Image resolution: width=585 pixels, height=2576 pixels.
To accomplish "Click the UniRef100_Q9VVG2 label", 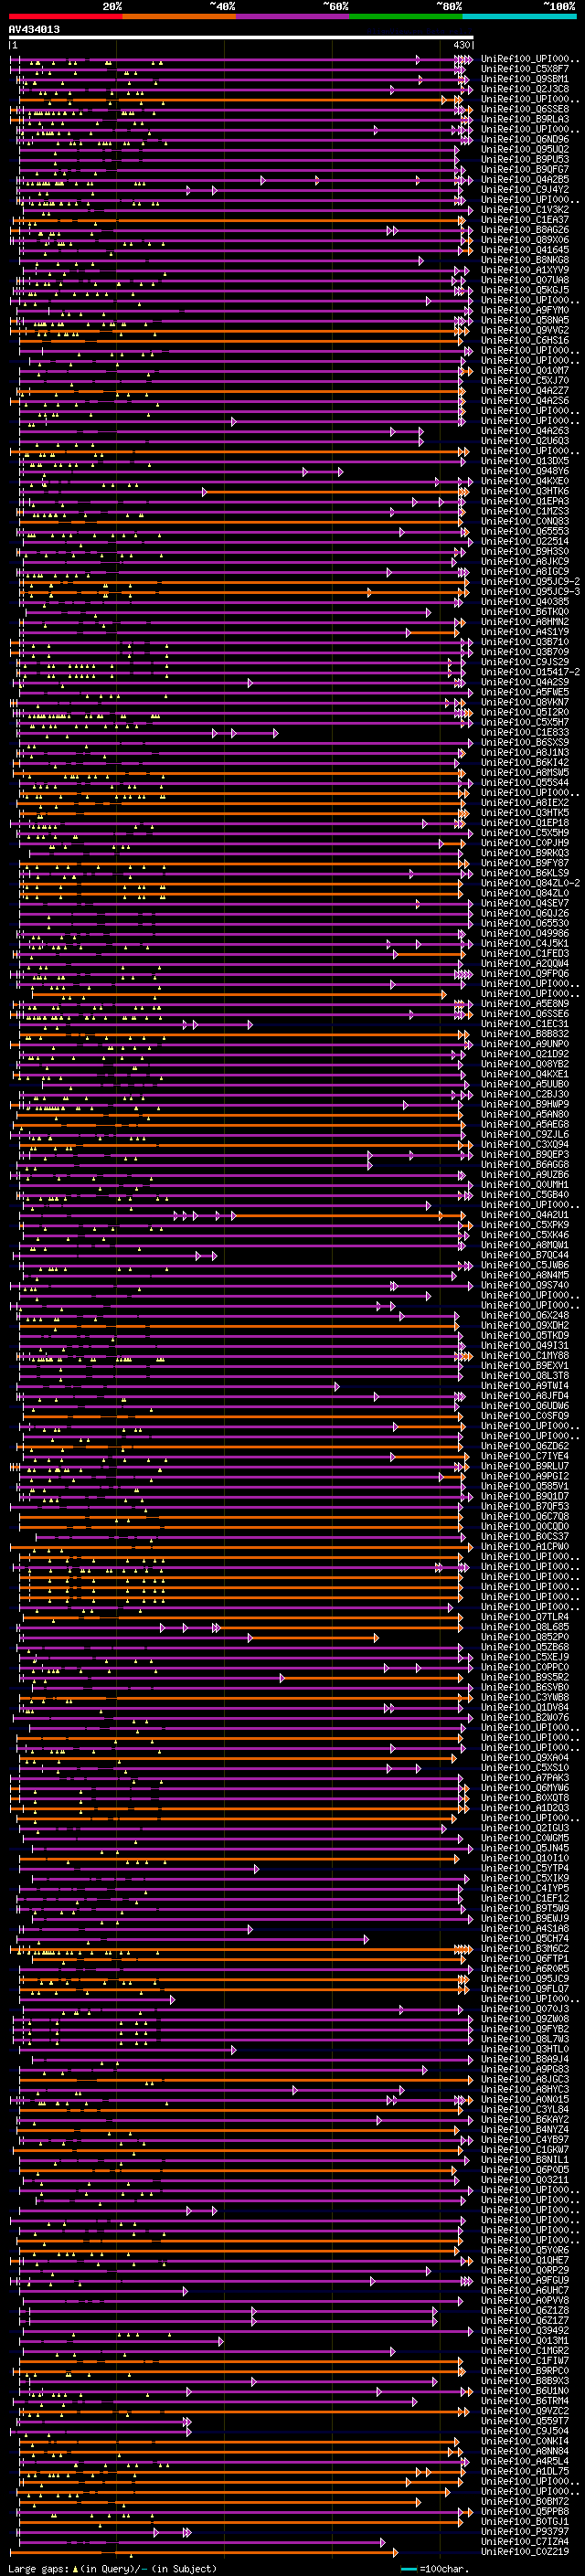I will coord(525,331).
